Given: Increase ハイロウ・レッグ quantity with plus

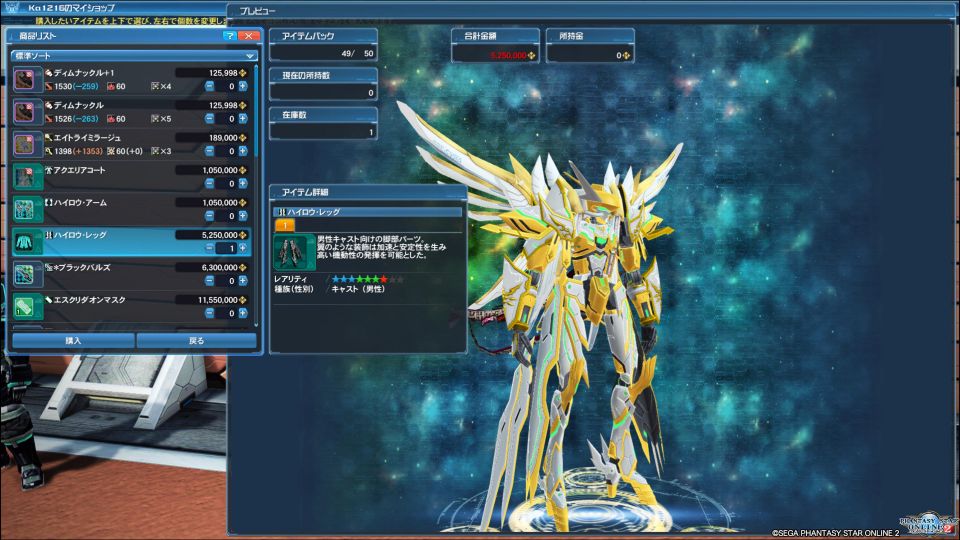Looking at the screenshot, I should [243, 248].
